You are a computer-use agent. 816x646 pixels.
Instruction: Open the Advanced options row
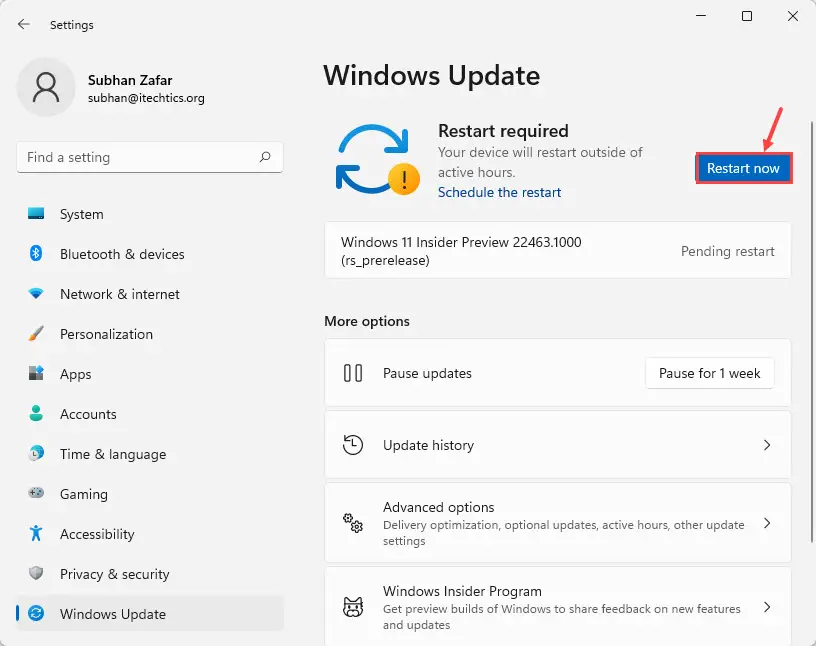click(558, 523)
